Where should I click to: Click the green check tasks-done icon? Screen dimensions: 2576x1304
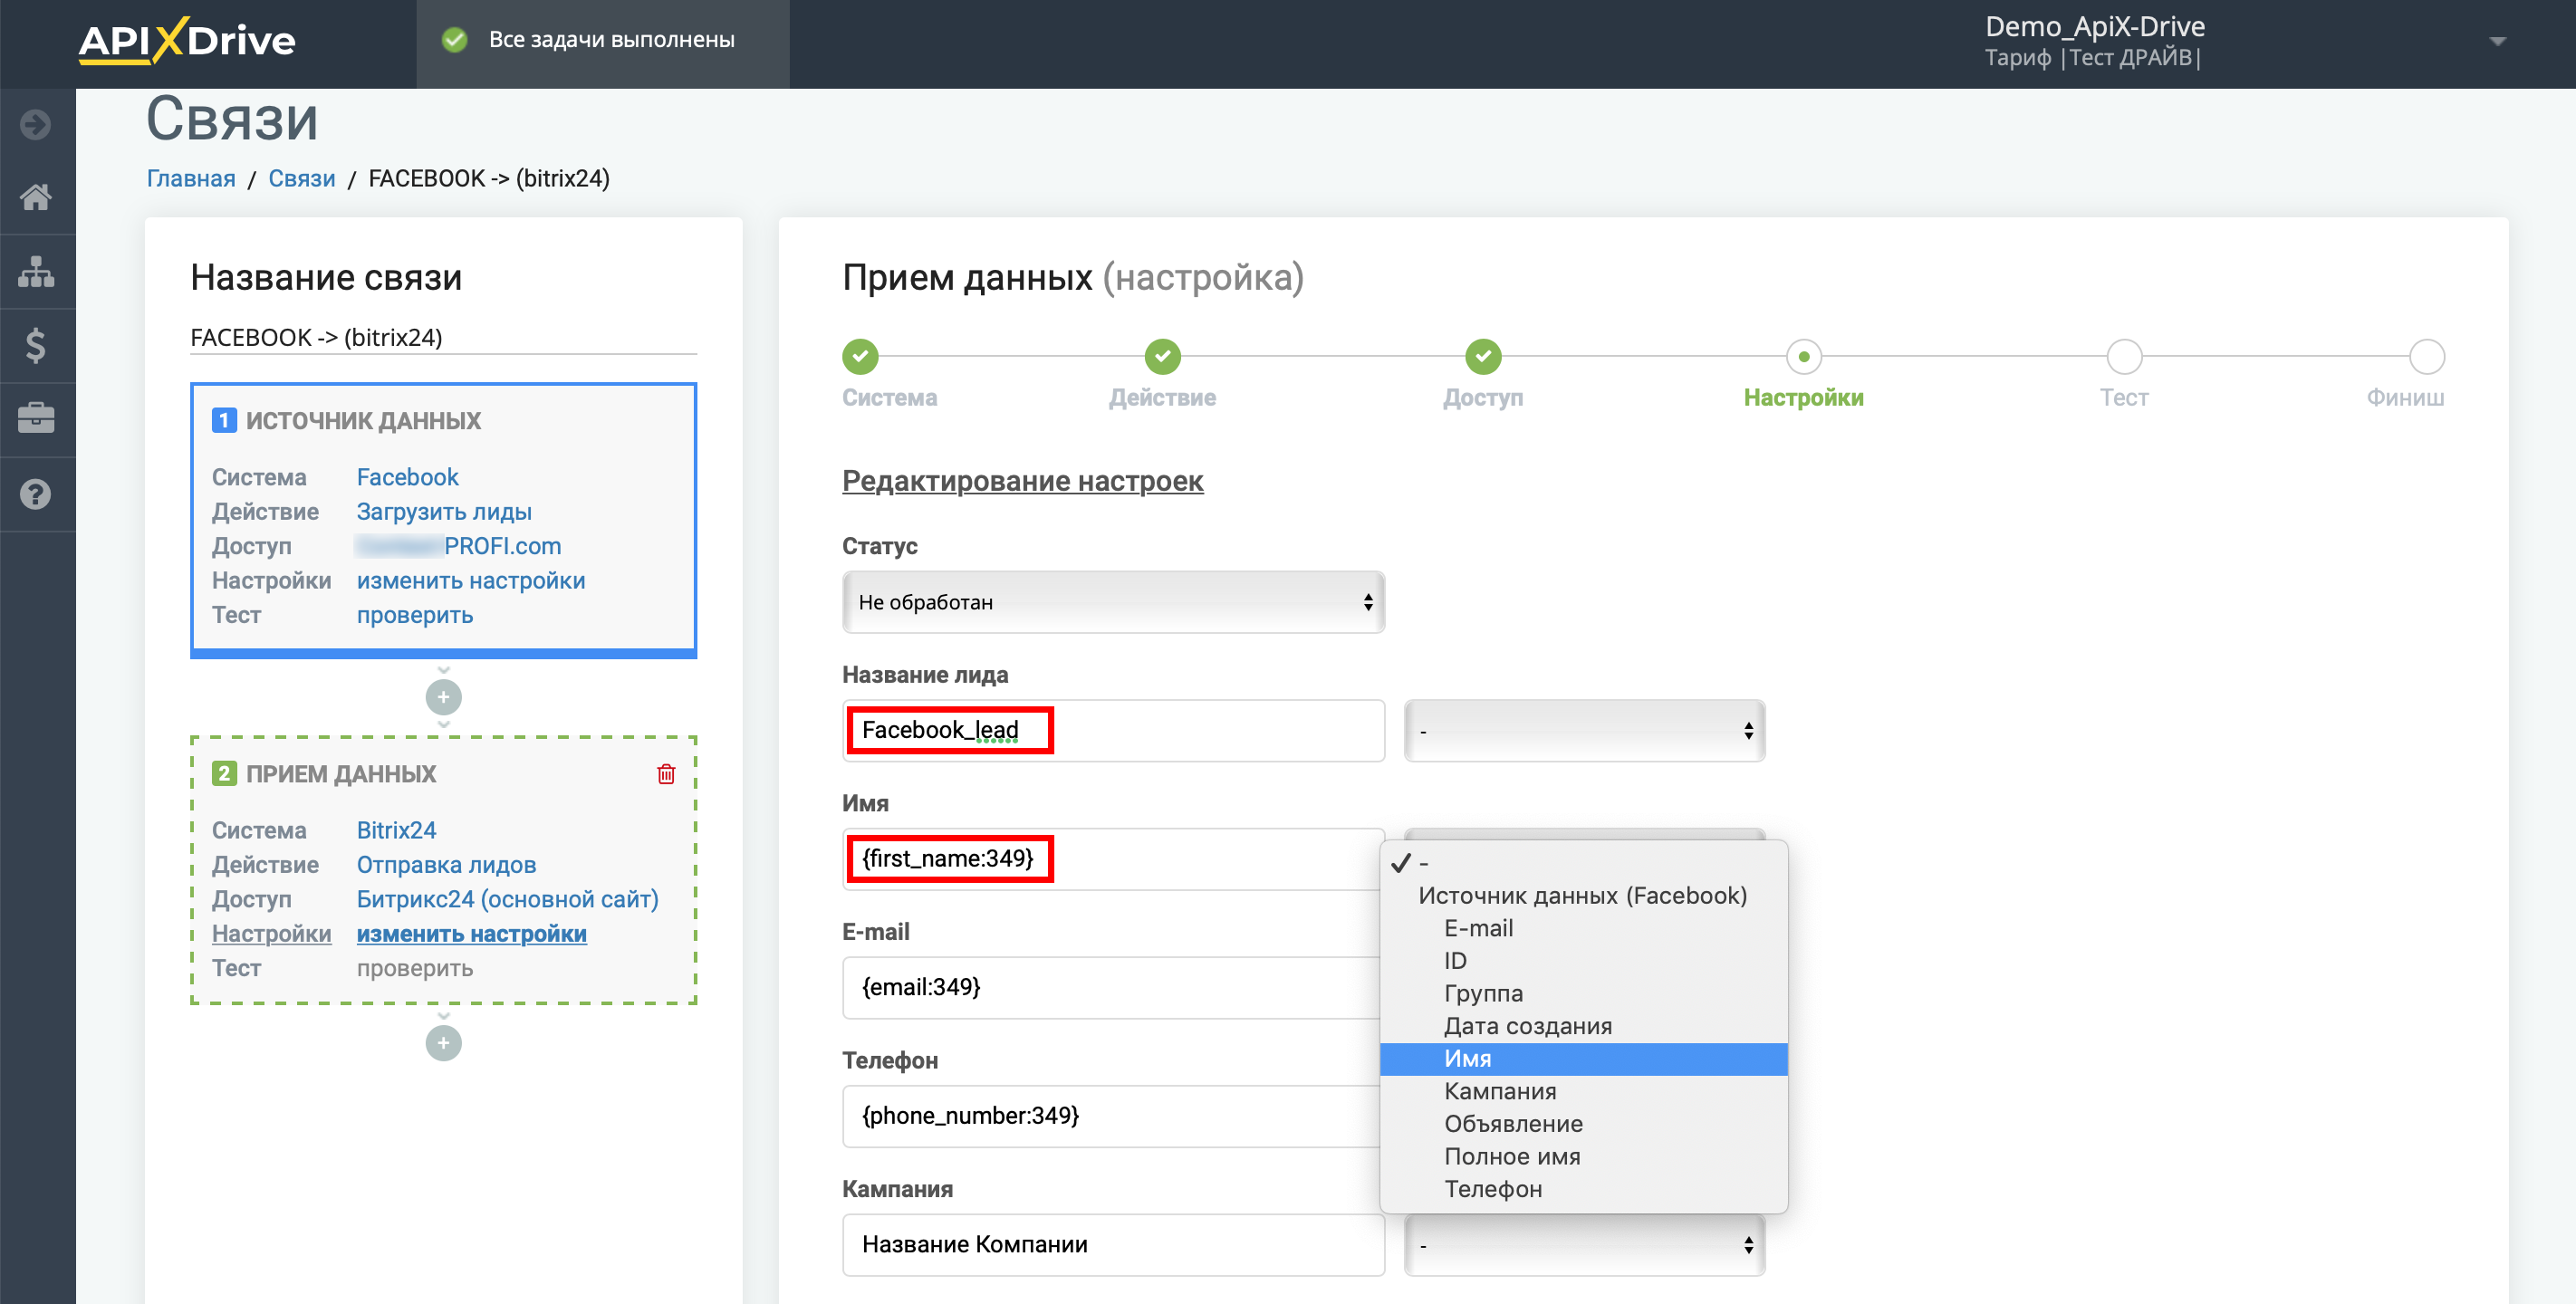tap(455, 39)
